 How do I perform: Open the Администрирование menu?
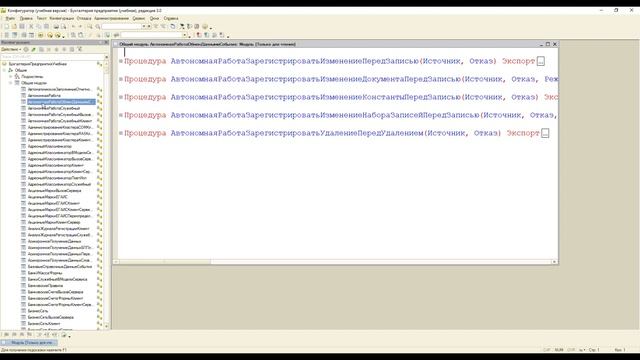click(111, 18)
